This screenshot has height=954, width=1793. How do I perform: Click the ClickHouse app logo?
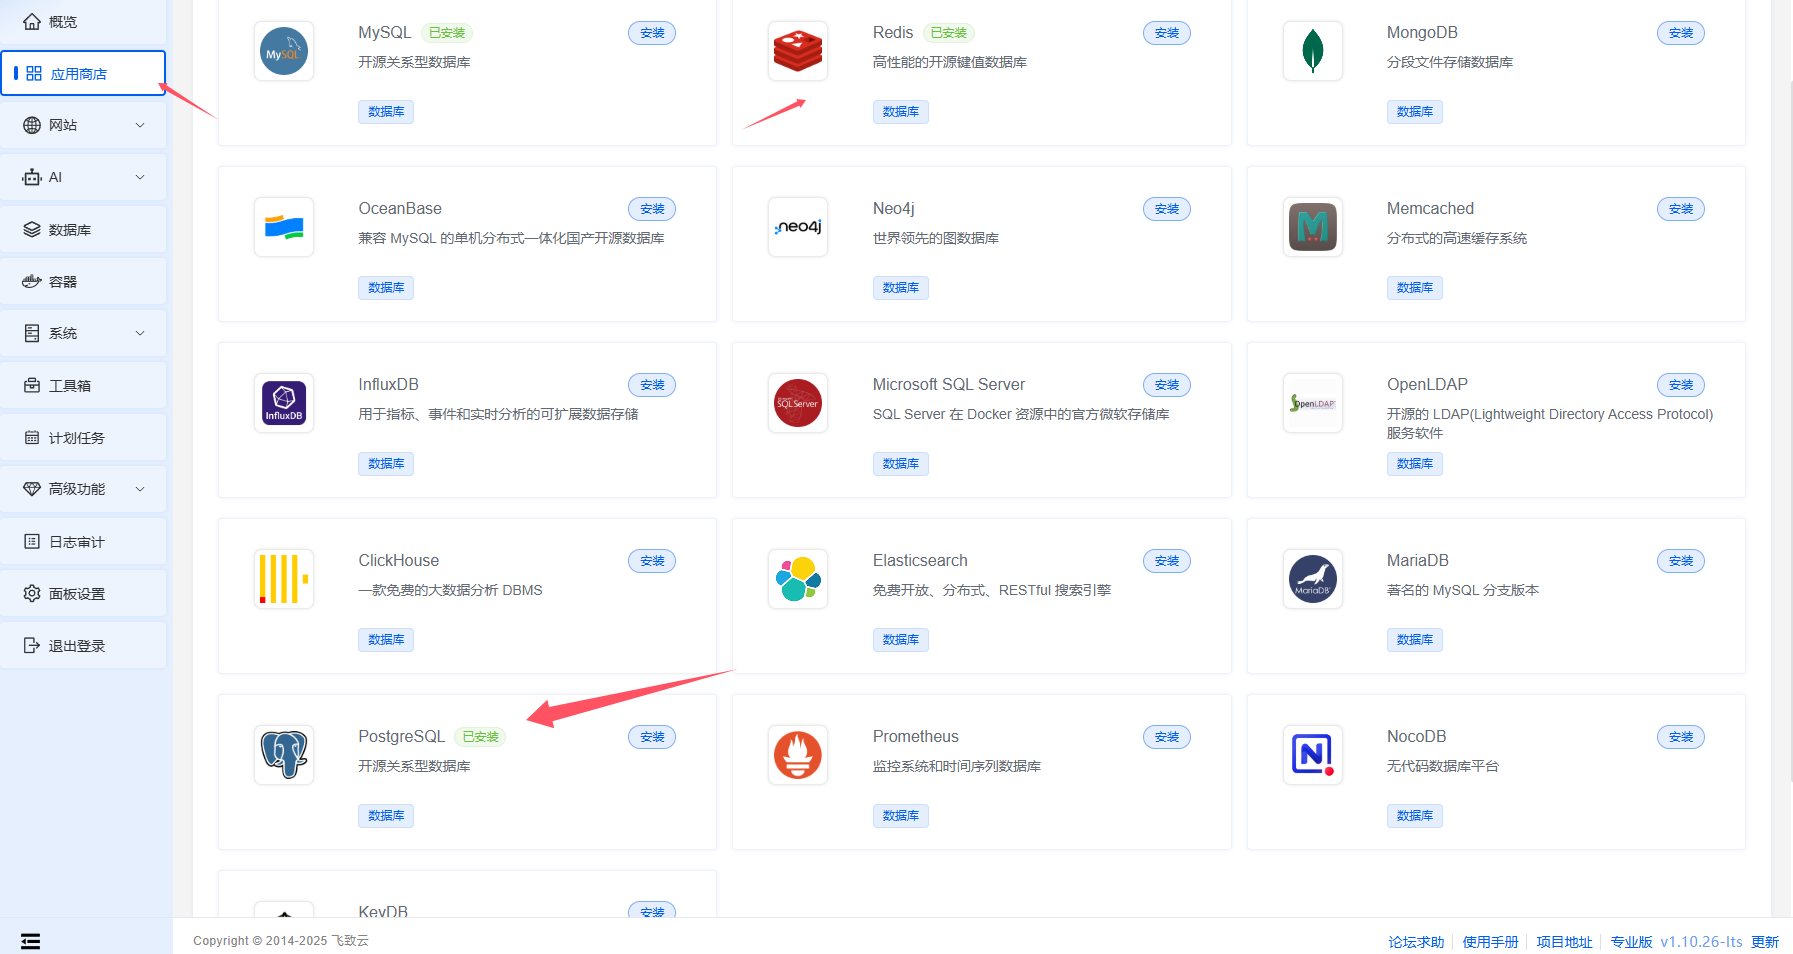tap(284, 579)
